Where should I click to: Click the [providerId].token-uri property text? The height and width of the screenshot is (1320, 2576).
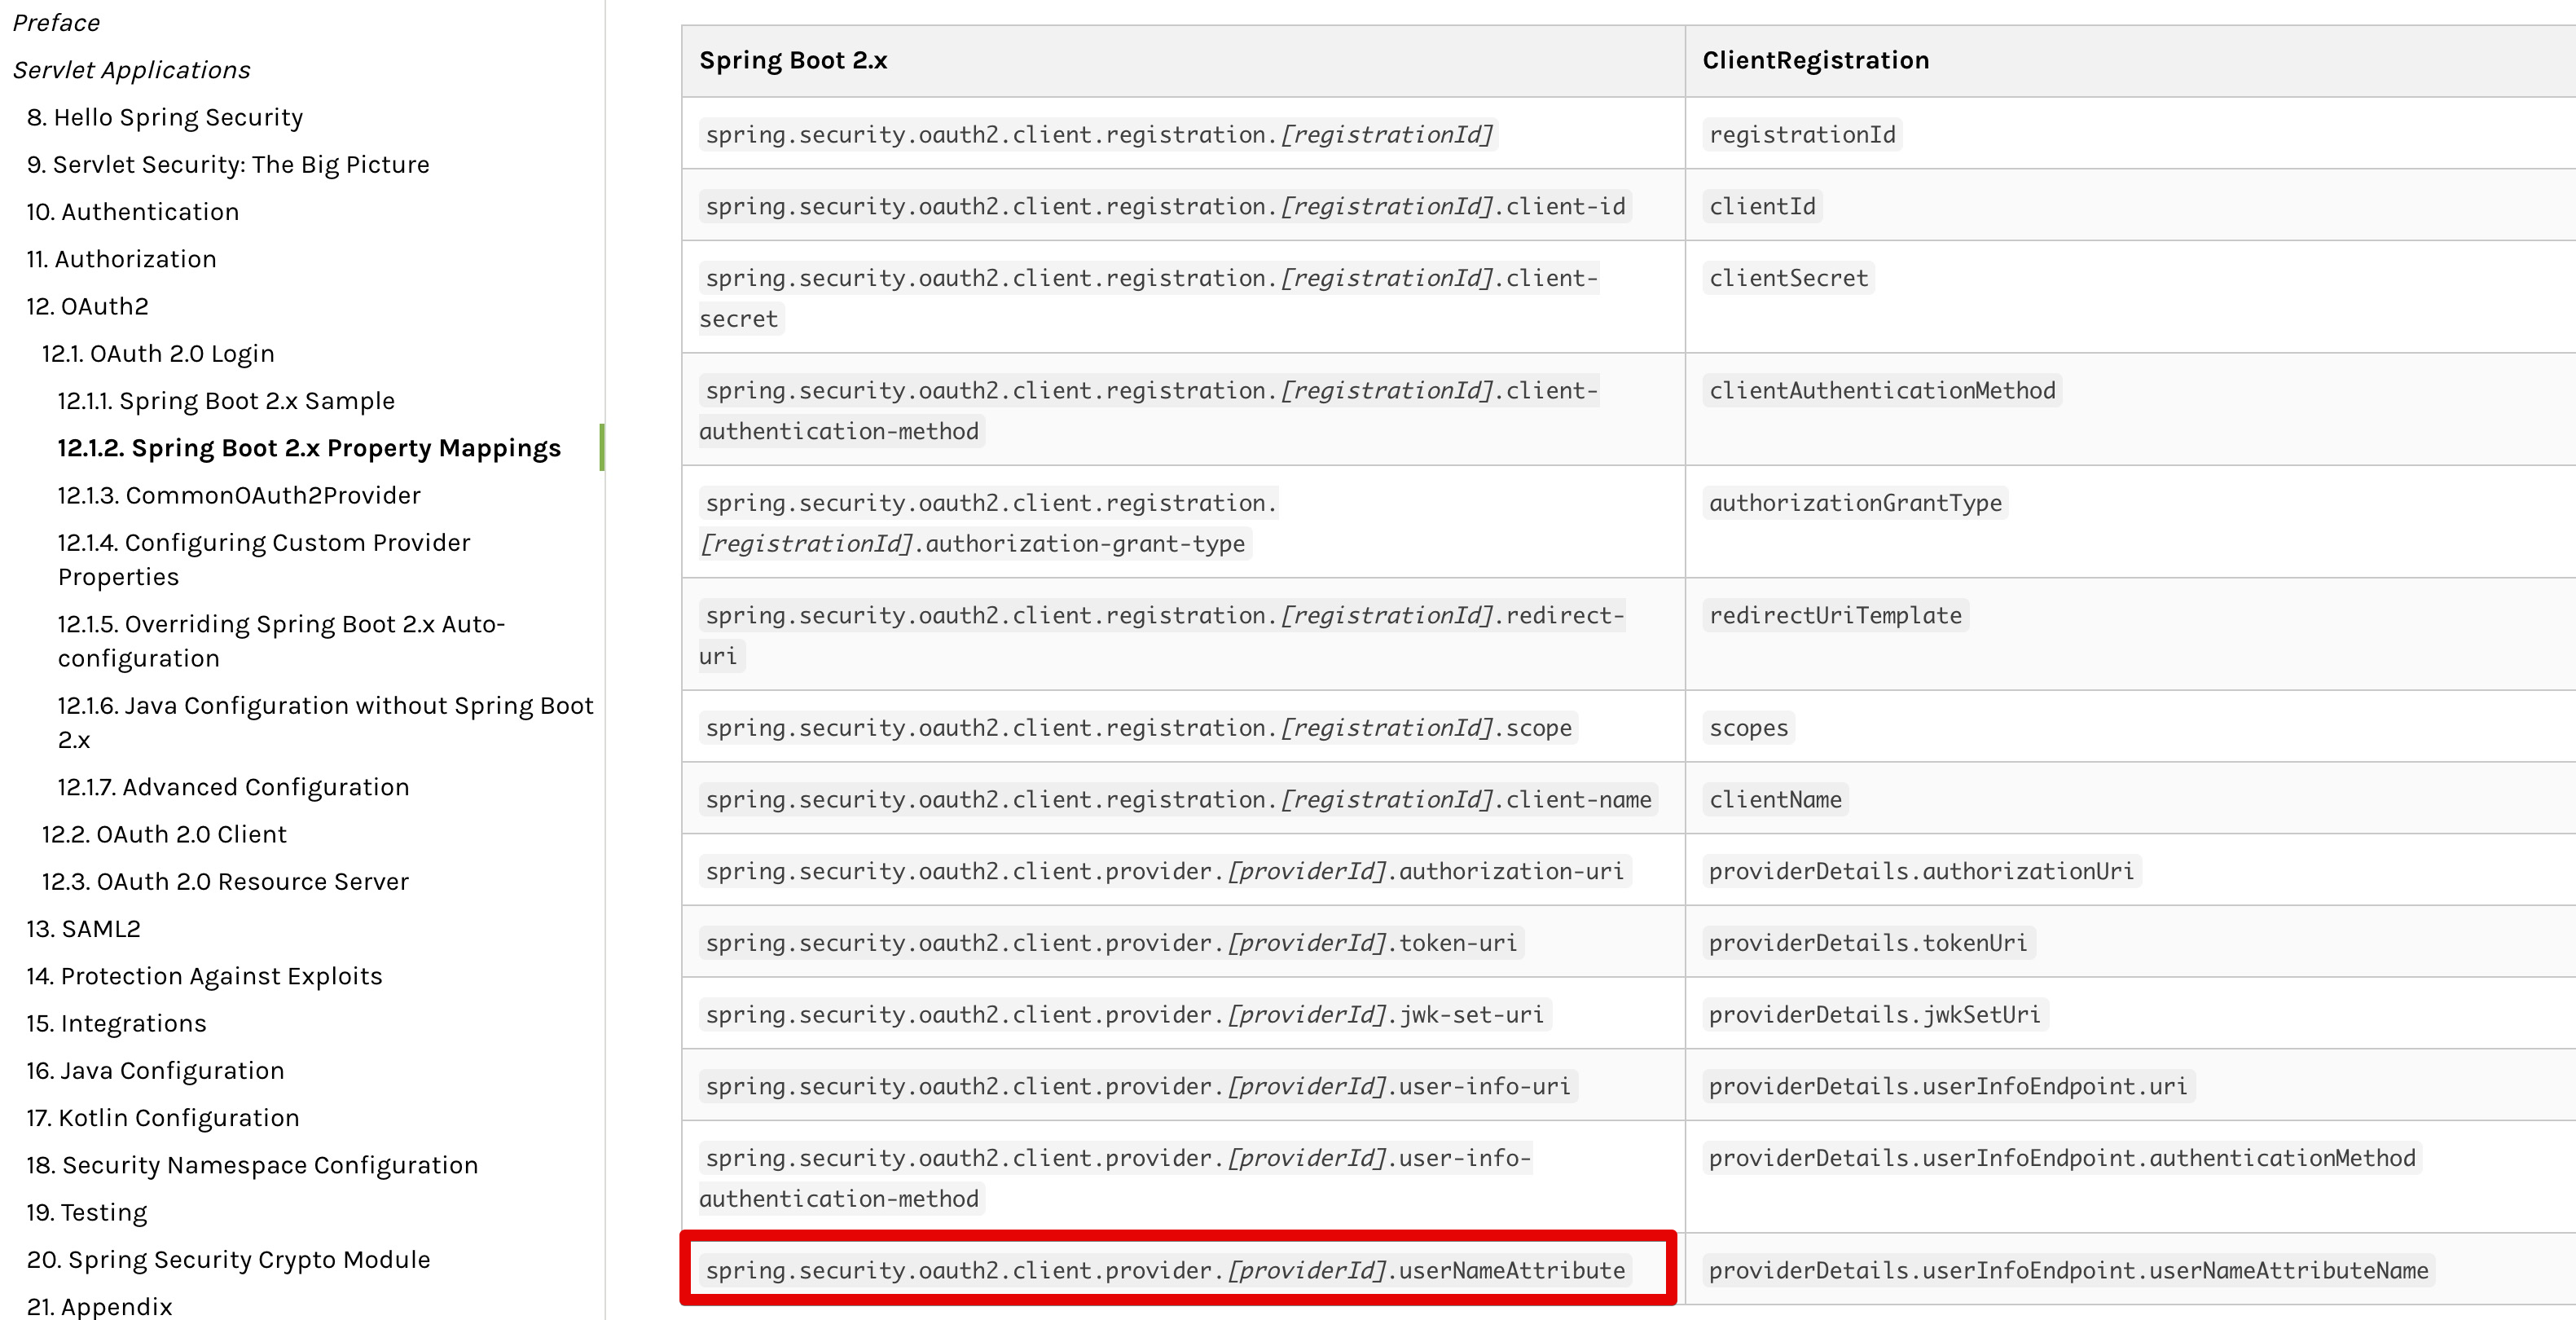coord(1112,943)
